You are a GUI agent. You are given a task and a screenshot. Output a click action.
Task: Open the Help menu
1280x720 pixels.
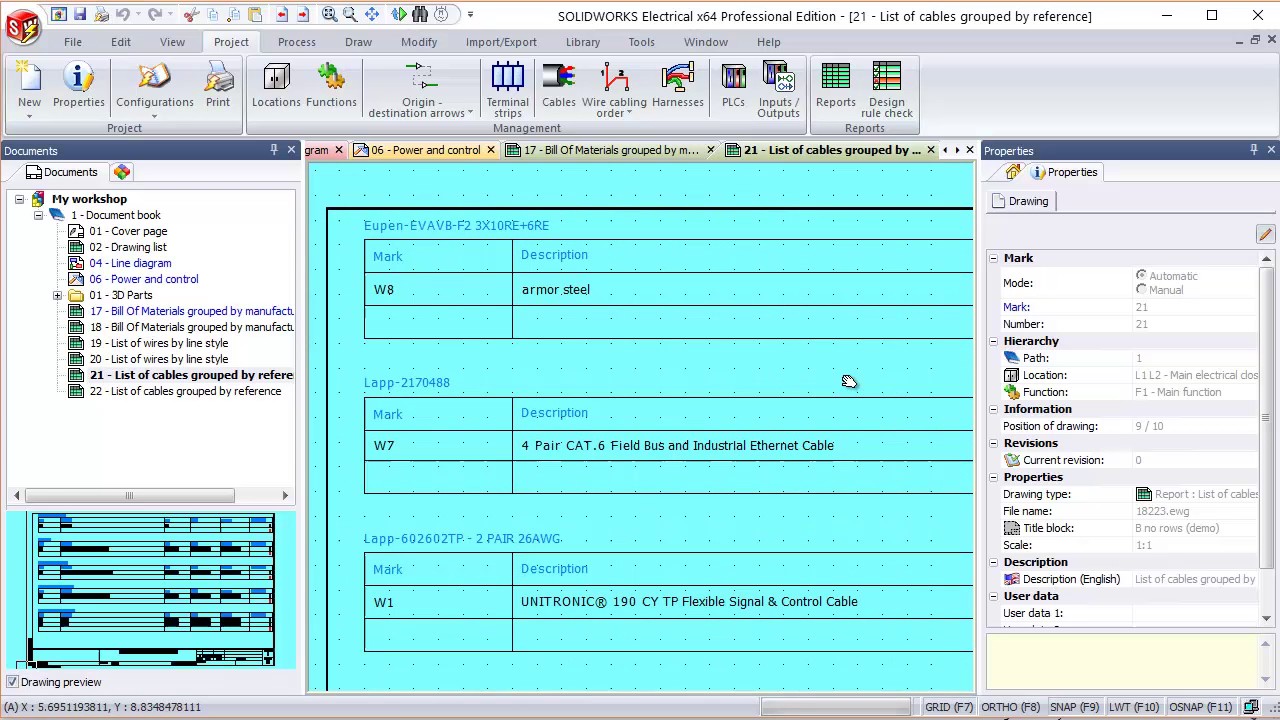point(768,42)
